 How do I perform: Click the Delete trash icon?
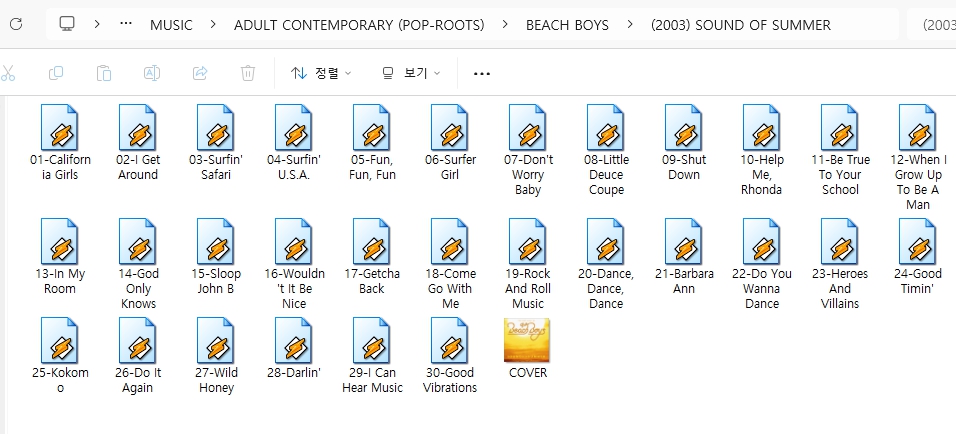(248, 73)
